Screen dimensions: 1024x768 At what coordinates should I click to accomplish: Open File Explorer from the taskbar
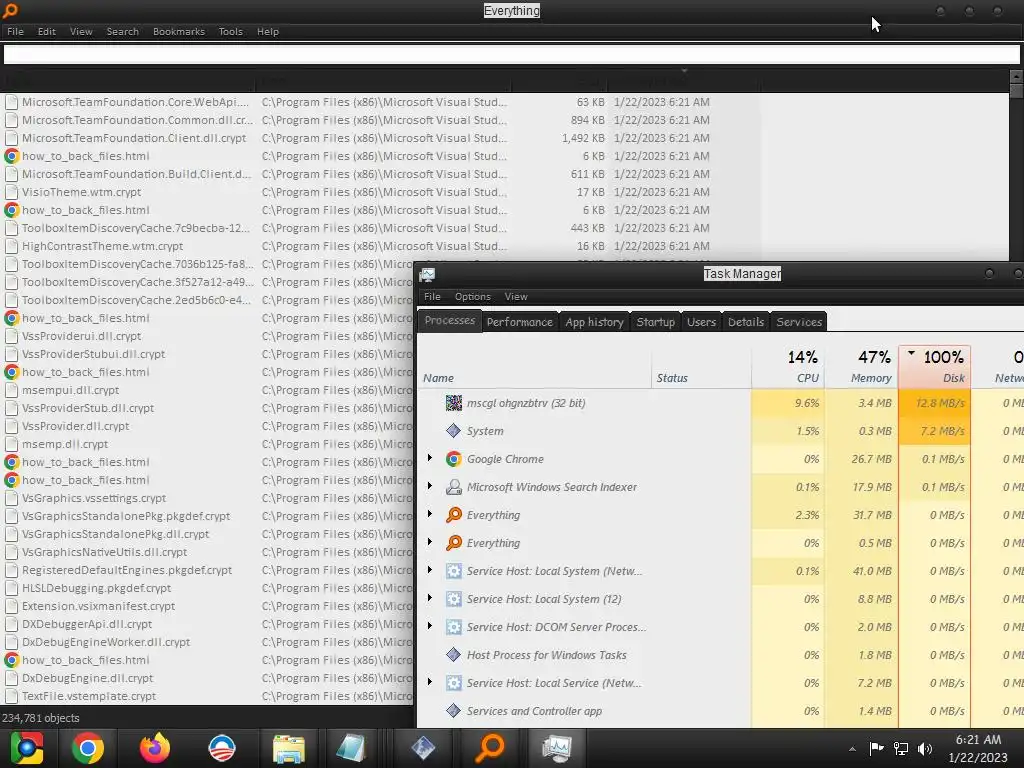click(289, 748)
